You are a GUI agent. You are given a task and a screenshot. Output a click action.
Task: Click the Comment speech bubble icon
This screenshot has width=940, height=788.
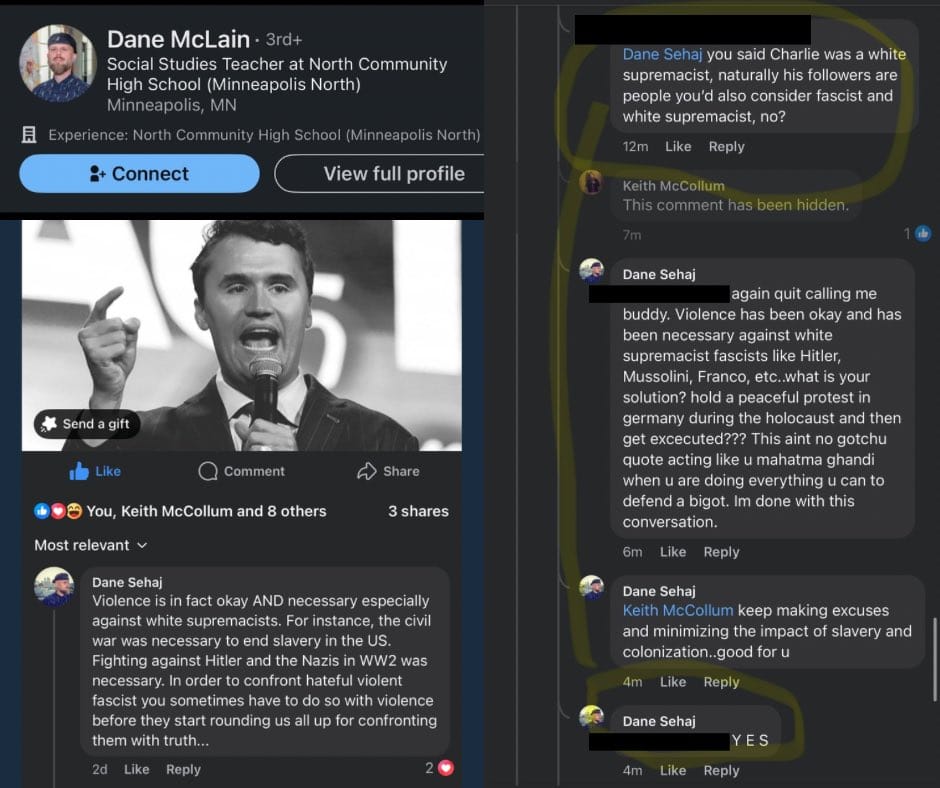click(209, 471)
